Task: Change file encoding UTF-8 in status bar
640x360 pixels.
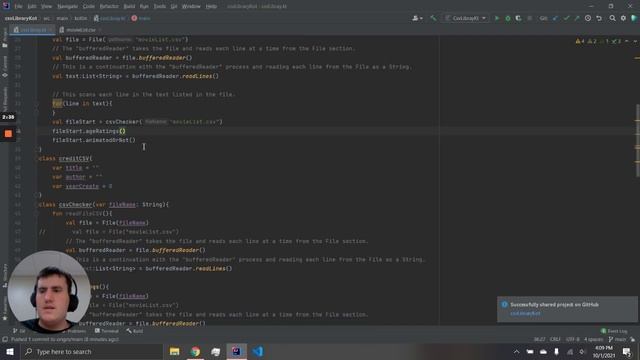Action: [x=572, y=340]
